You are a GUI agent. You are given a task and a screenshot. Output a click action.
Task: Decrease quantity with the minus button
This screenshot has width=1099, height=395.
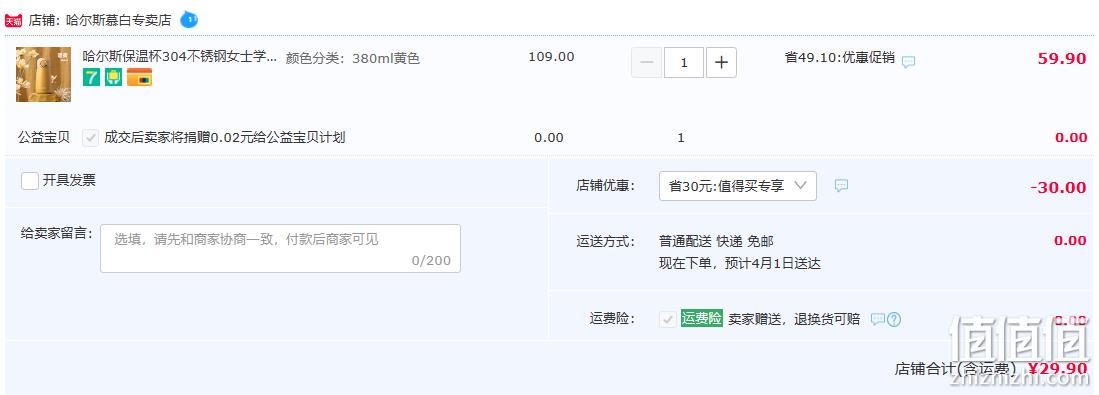pyautogui.click(x=646, y=63)
